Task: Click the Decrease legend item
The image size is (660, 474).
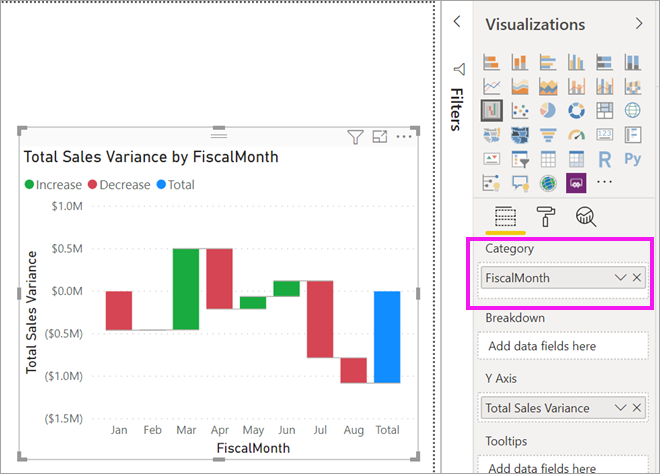Action: pos(119,184)
